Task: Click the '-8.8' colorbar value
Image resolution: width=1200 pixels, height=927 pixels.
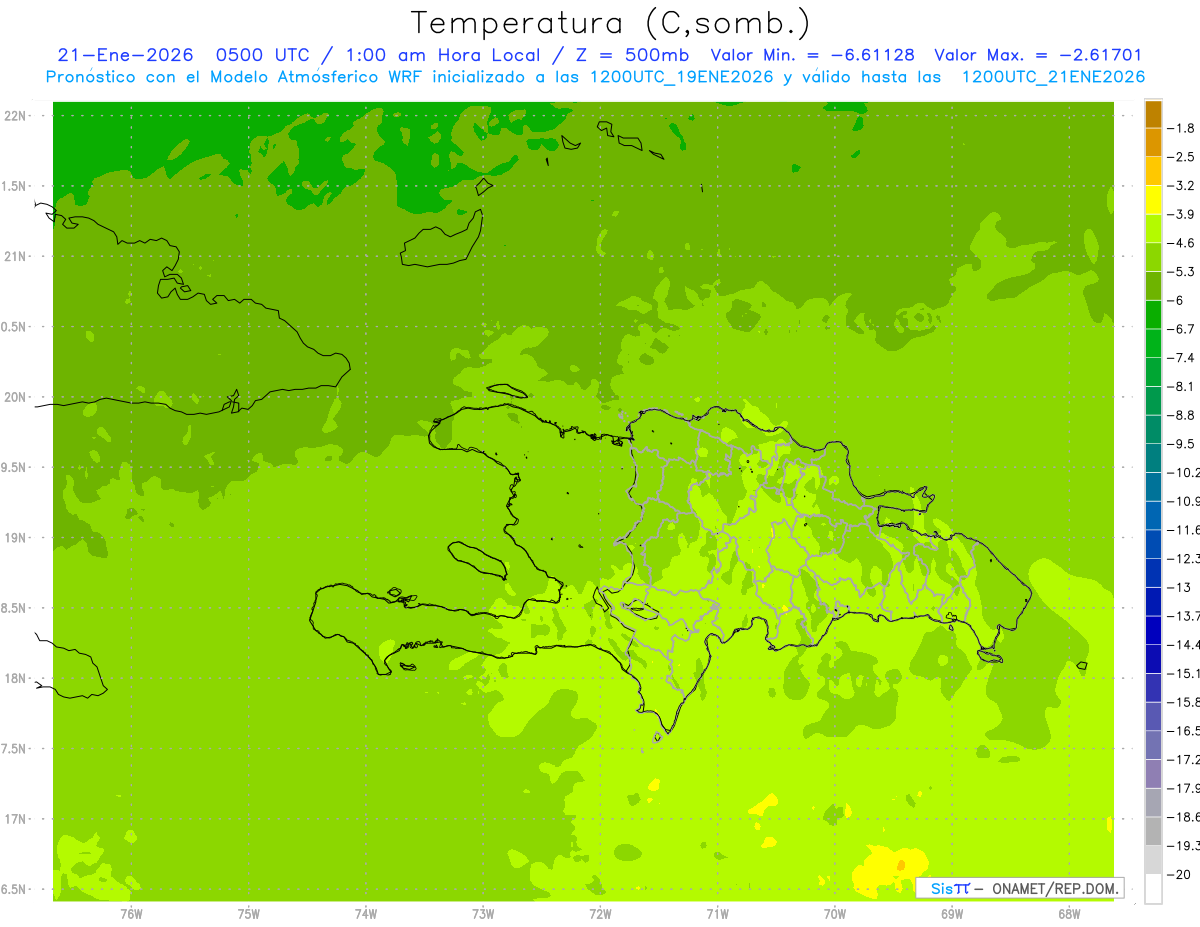Action: pos(1181,415)
